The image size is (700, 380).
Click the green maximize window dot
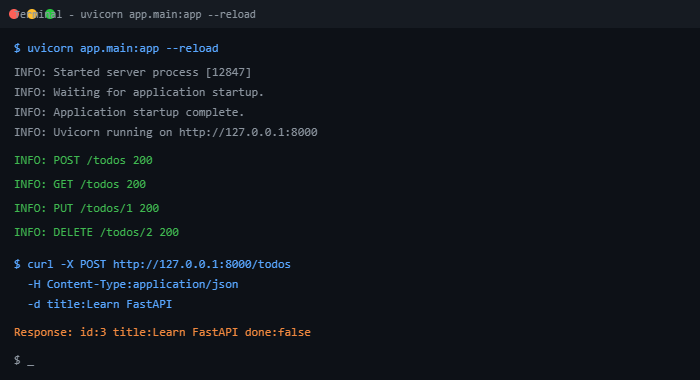pos(50,14)
